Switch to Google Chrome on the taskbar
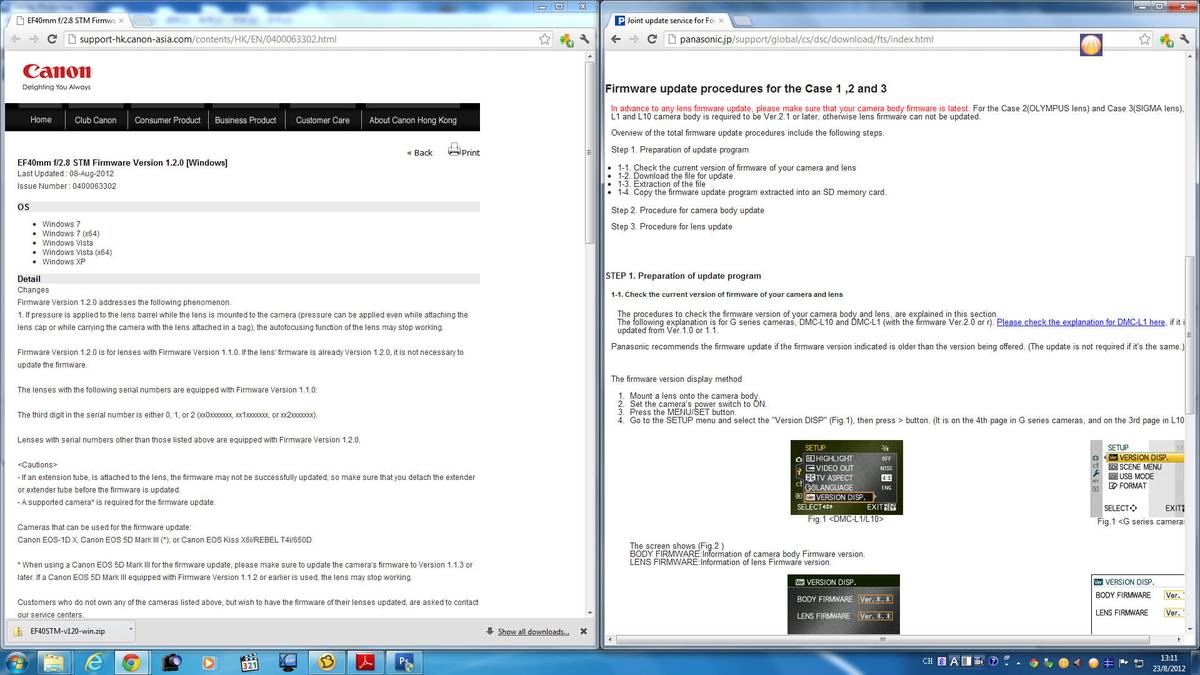Image resolution: width=1200 pixels, height=675 pixels. pyautogui.click(x=132, y=662)
